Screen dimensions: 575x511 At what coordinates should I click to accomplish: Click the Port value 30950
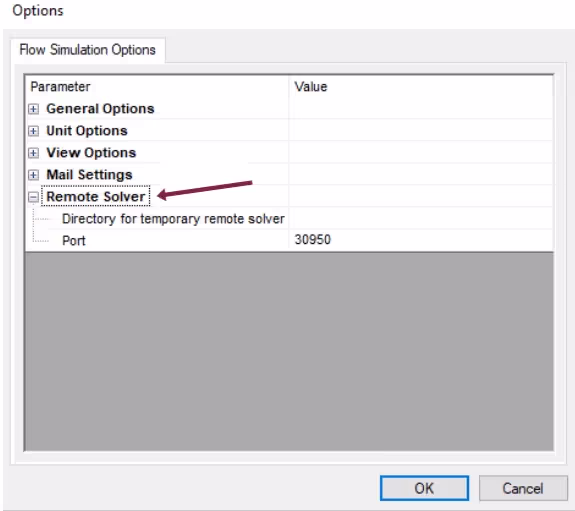tap(313, 240)
